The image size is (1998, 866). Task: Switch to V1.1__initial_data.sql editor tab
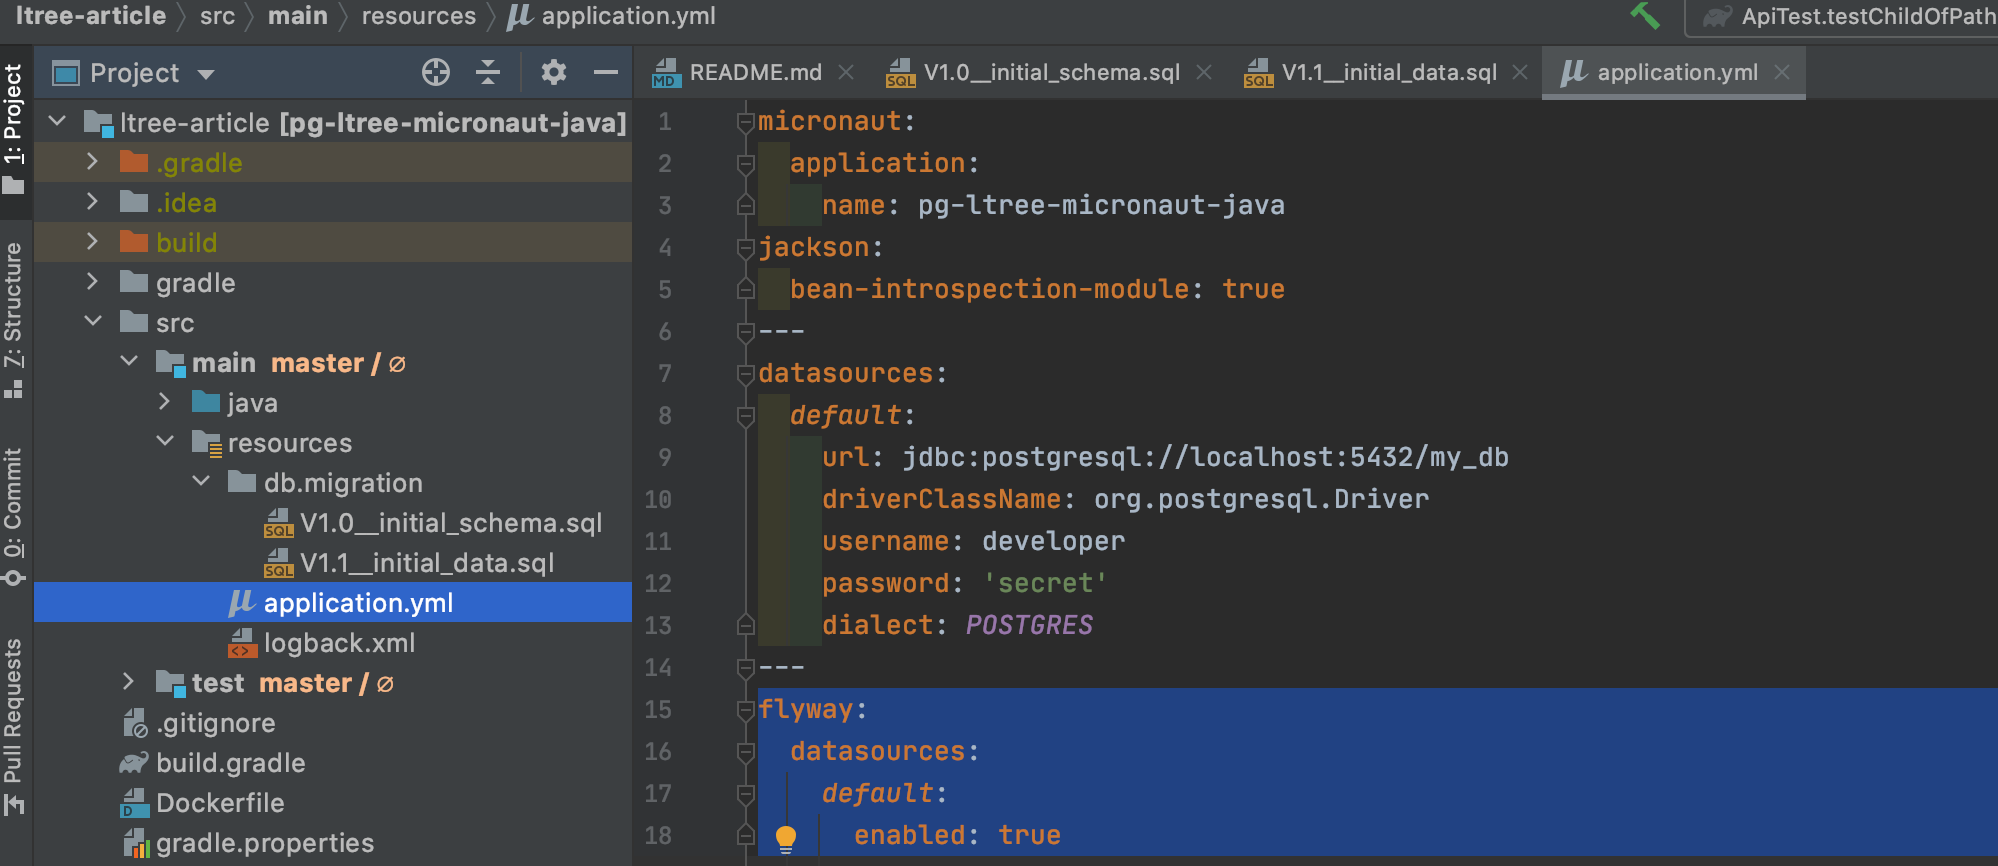(x=1389, y=72)
